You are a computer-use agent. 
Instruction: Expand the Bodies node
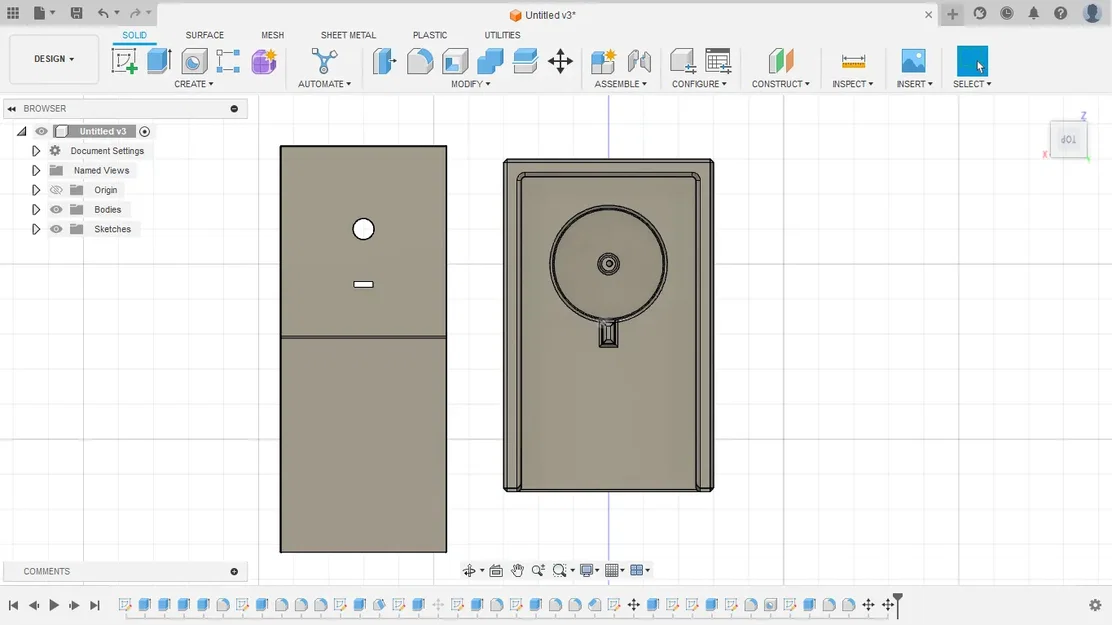(35, 209)
